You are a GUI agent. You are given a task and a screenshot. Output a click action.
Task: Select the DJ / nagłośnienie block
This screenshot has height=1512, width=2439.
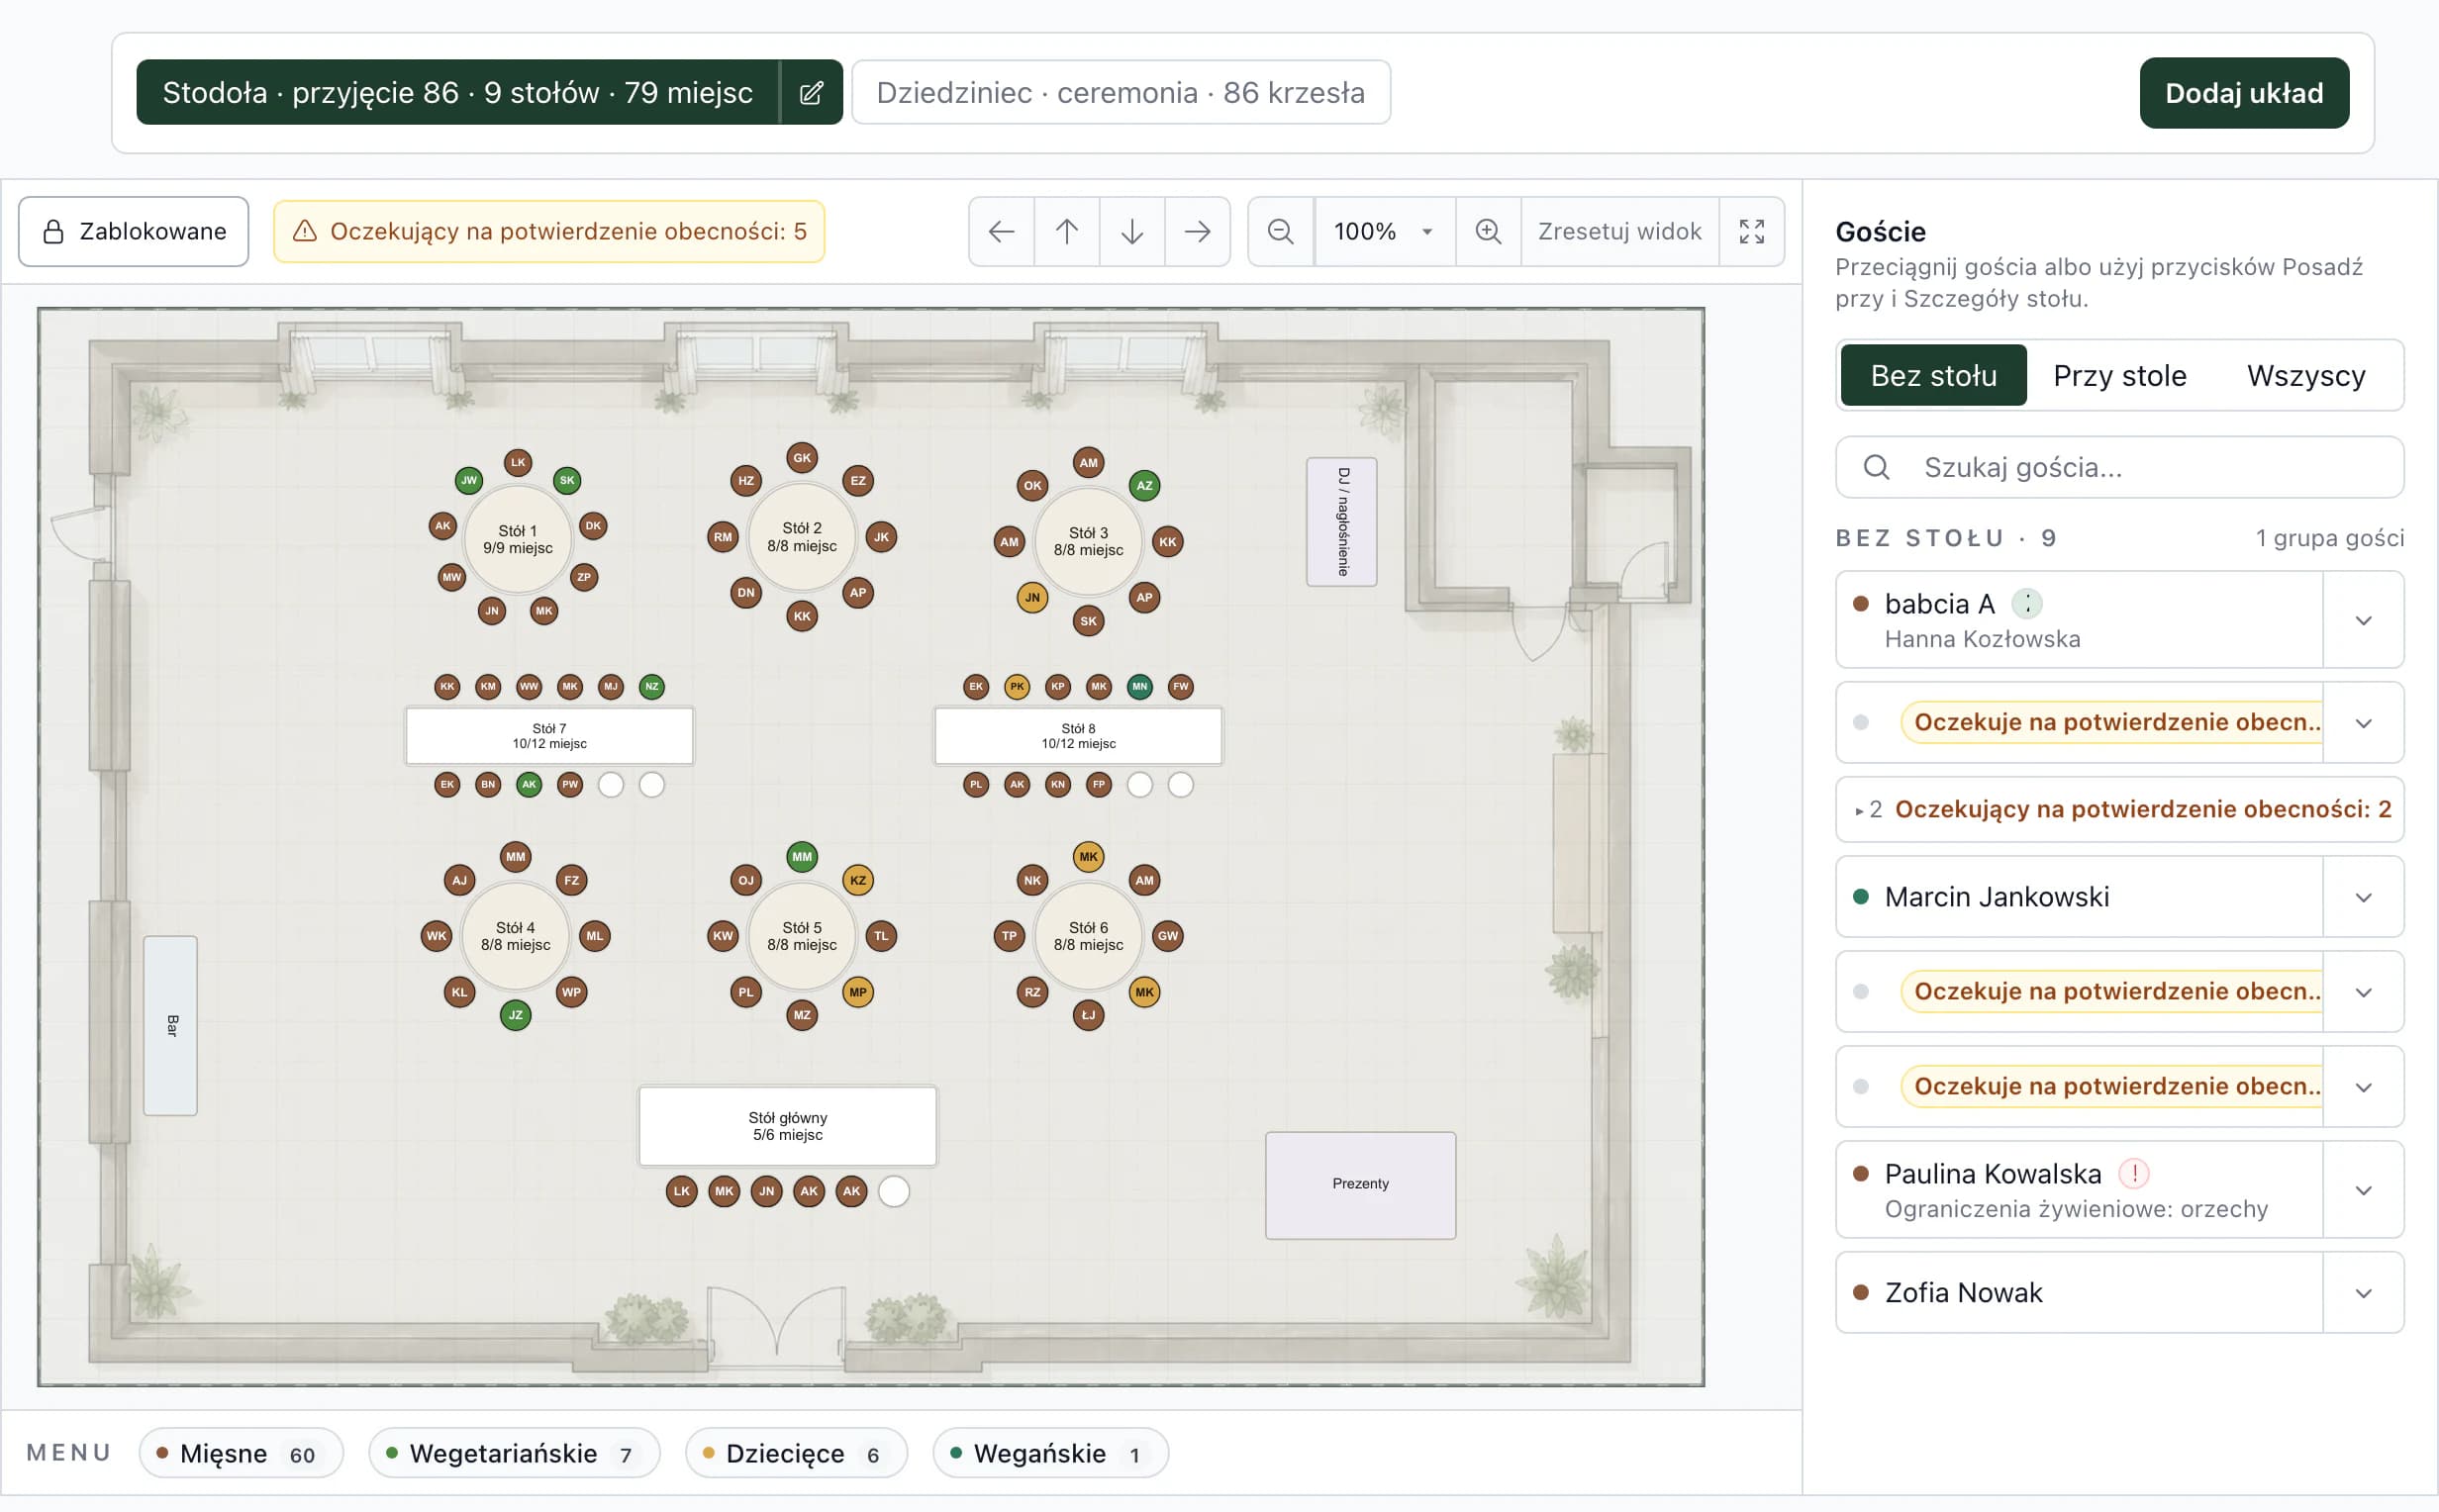click(1341, 522)
